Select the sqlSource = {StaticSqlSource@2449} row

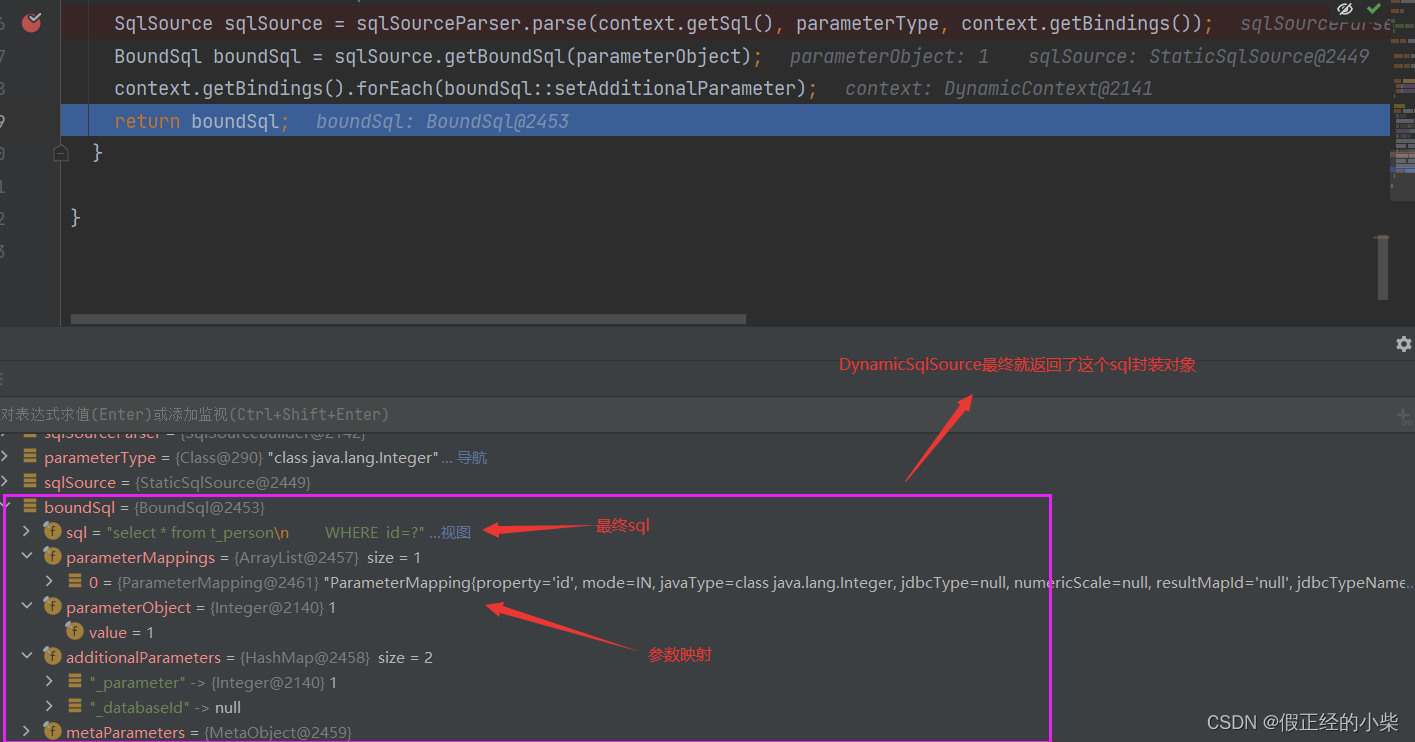178,483
